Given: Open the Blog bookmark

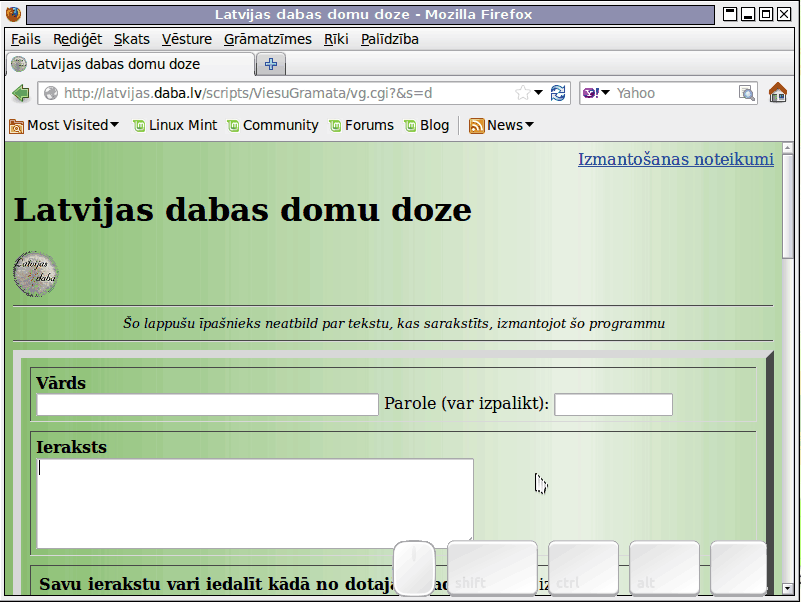Looking at the screenshot, I should (x=427, y=125).
